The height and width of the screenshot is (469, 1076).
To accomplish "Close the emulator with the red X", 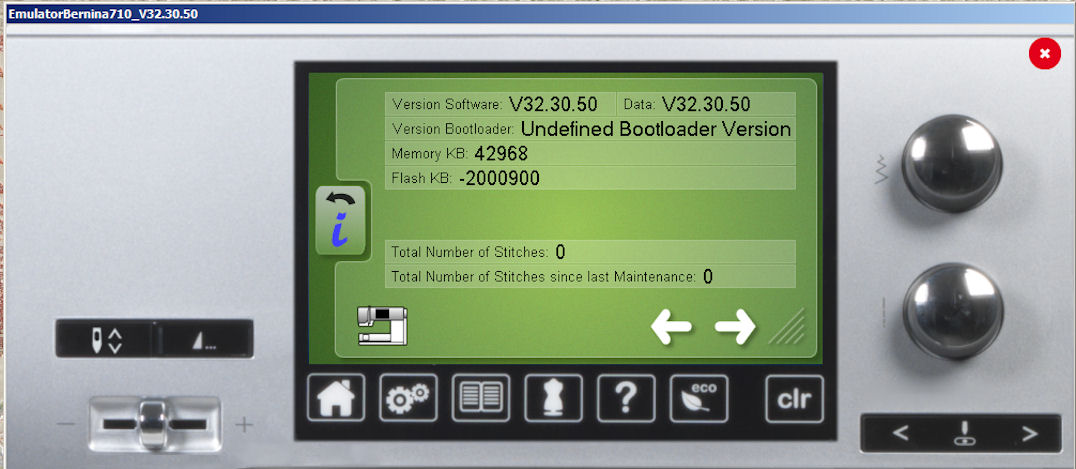I will [1044, 54].
